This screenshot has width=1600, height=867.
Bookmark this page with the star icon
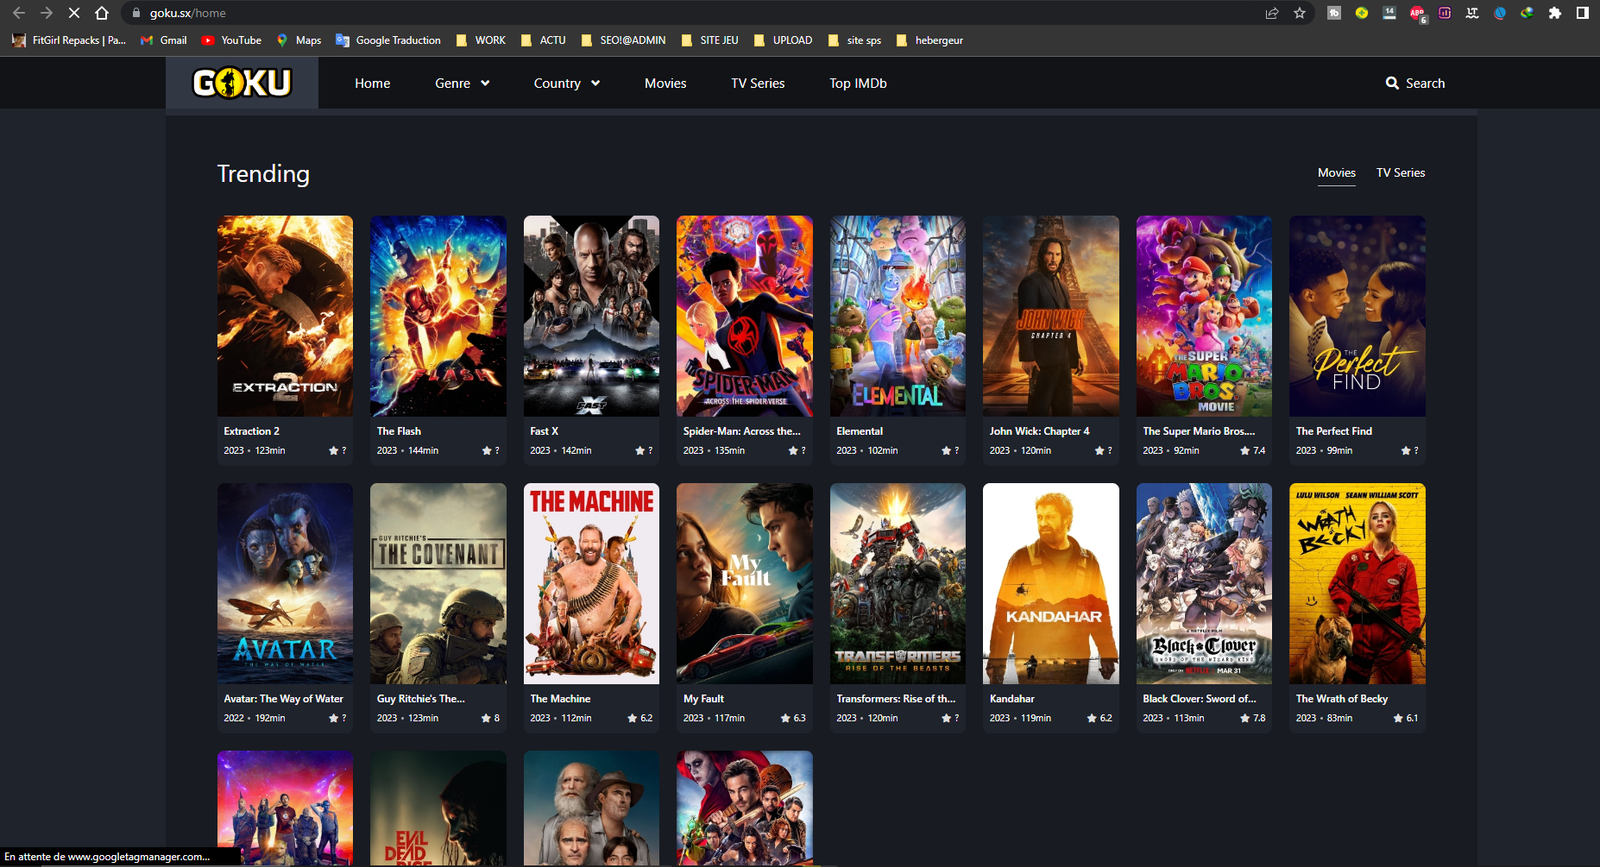(x=1299, y=13)
